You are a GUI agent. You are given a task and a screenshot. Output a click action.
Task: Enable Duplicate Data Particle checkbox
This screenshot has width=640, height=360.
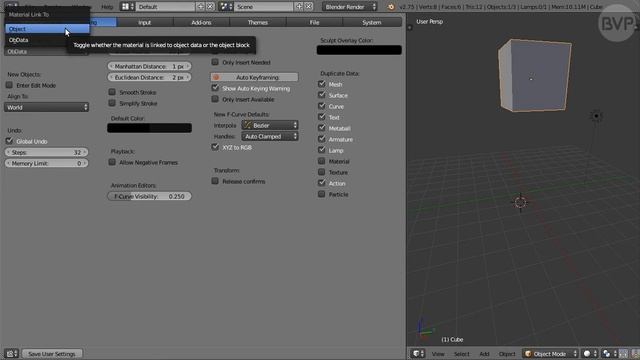click(x=322, y=194)
